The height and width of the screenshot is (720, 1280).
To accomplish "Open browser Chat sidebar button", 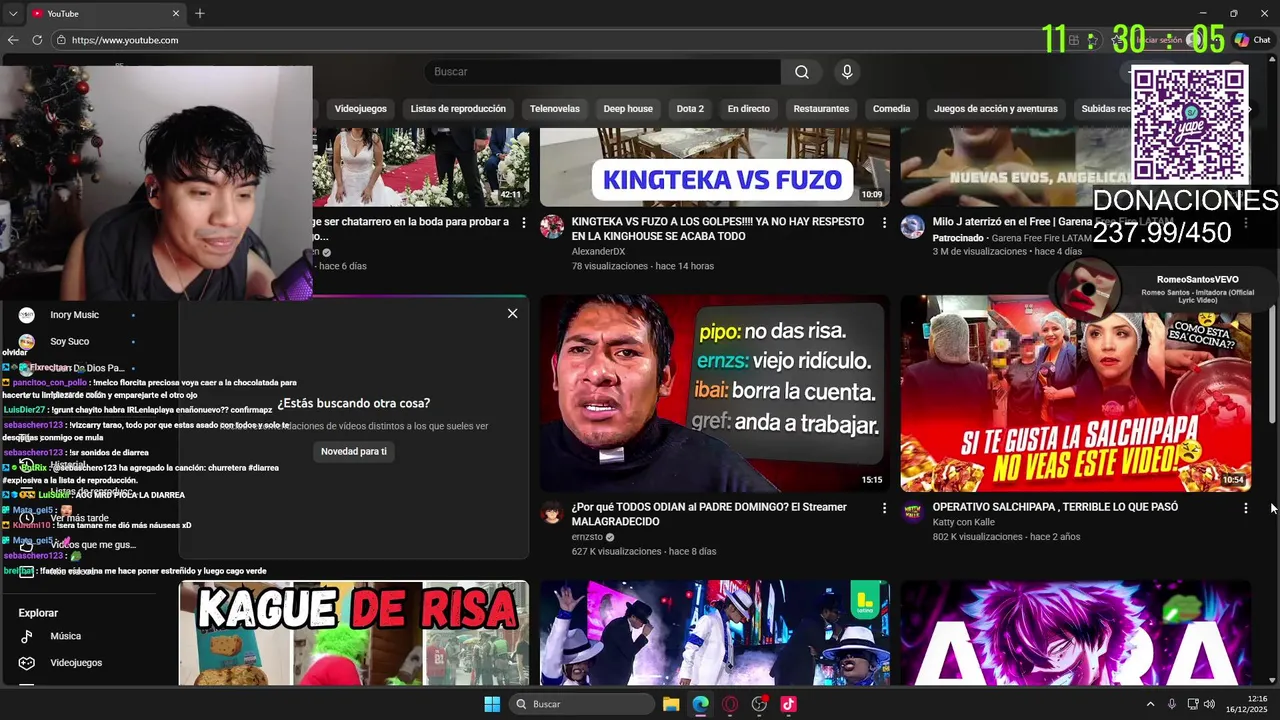I will [x=1252, y=40].
